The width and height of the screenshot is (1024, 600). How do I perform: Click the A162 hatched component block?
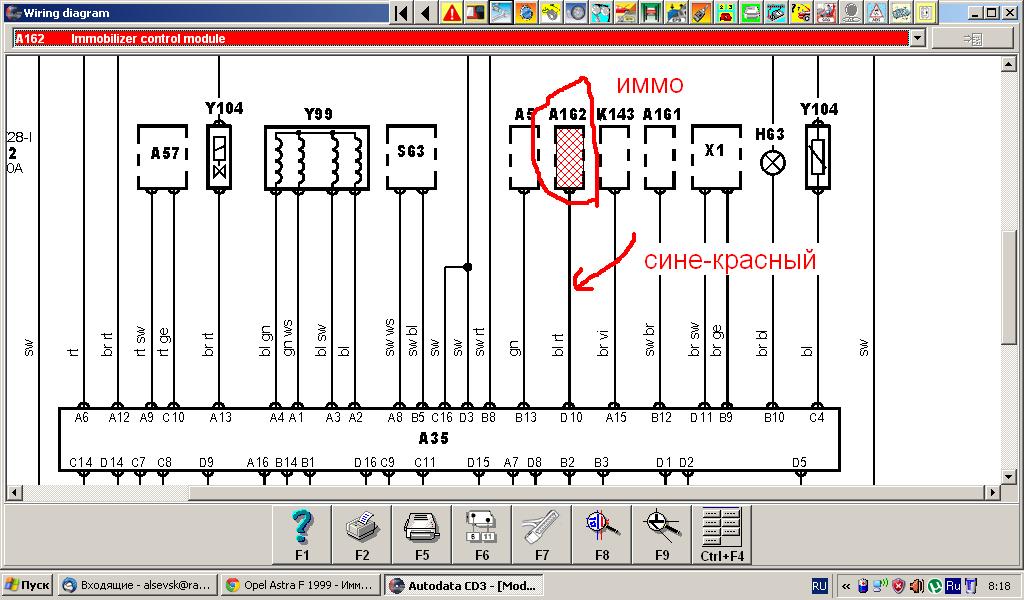pyautogui.click(x=569, y=157)
